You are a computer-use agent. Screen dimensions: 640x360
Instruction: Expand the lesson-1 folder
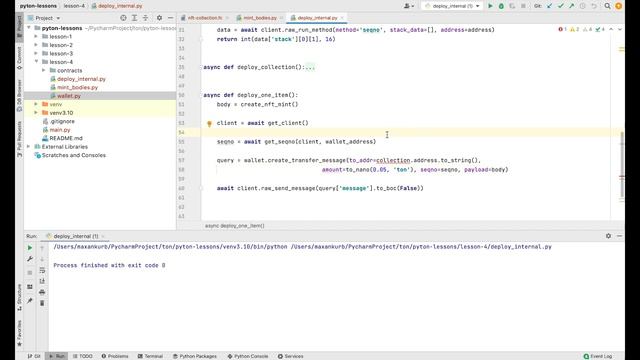click(x=36, y=37)
